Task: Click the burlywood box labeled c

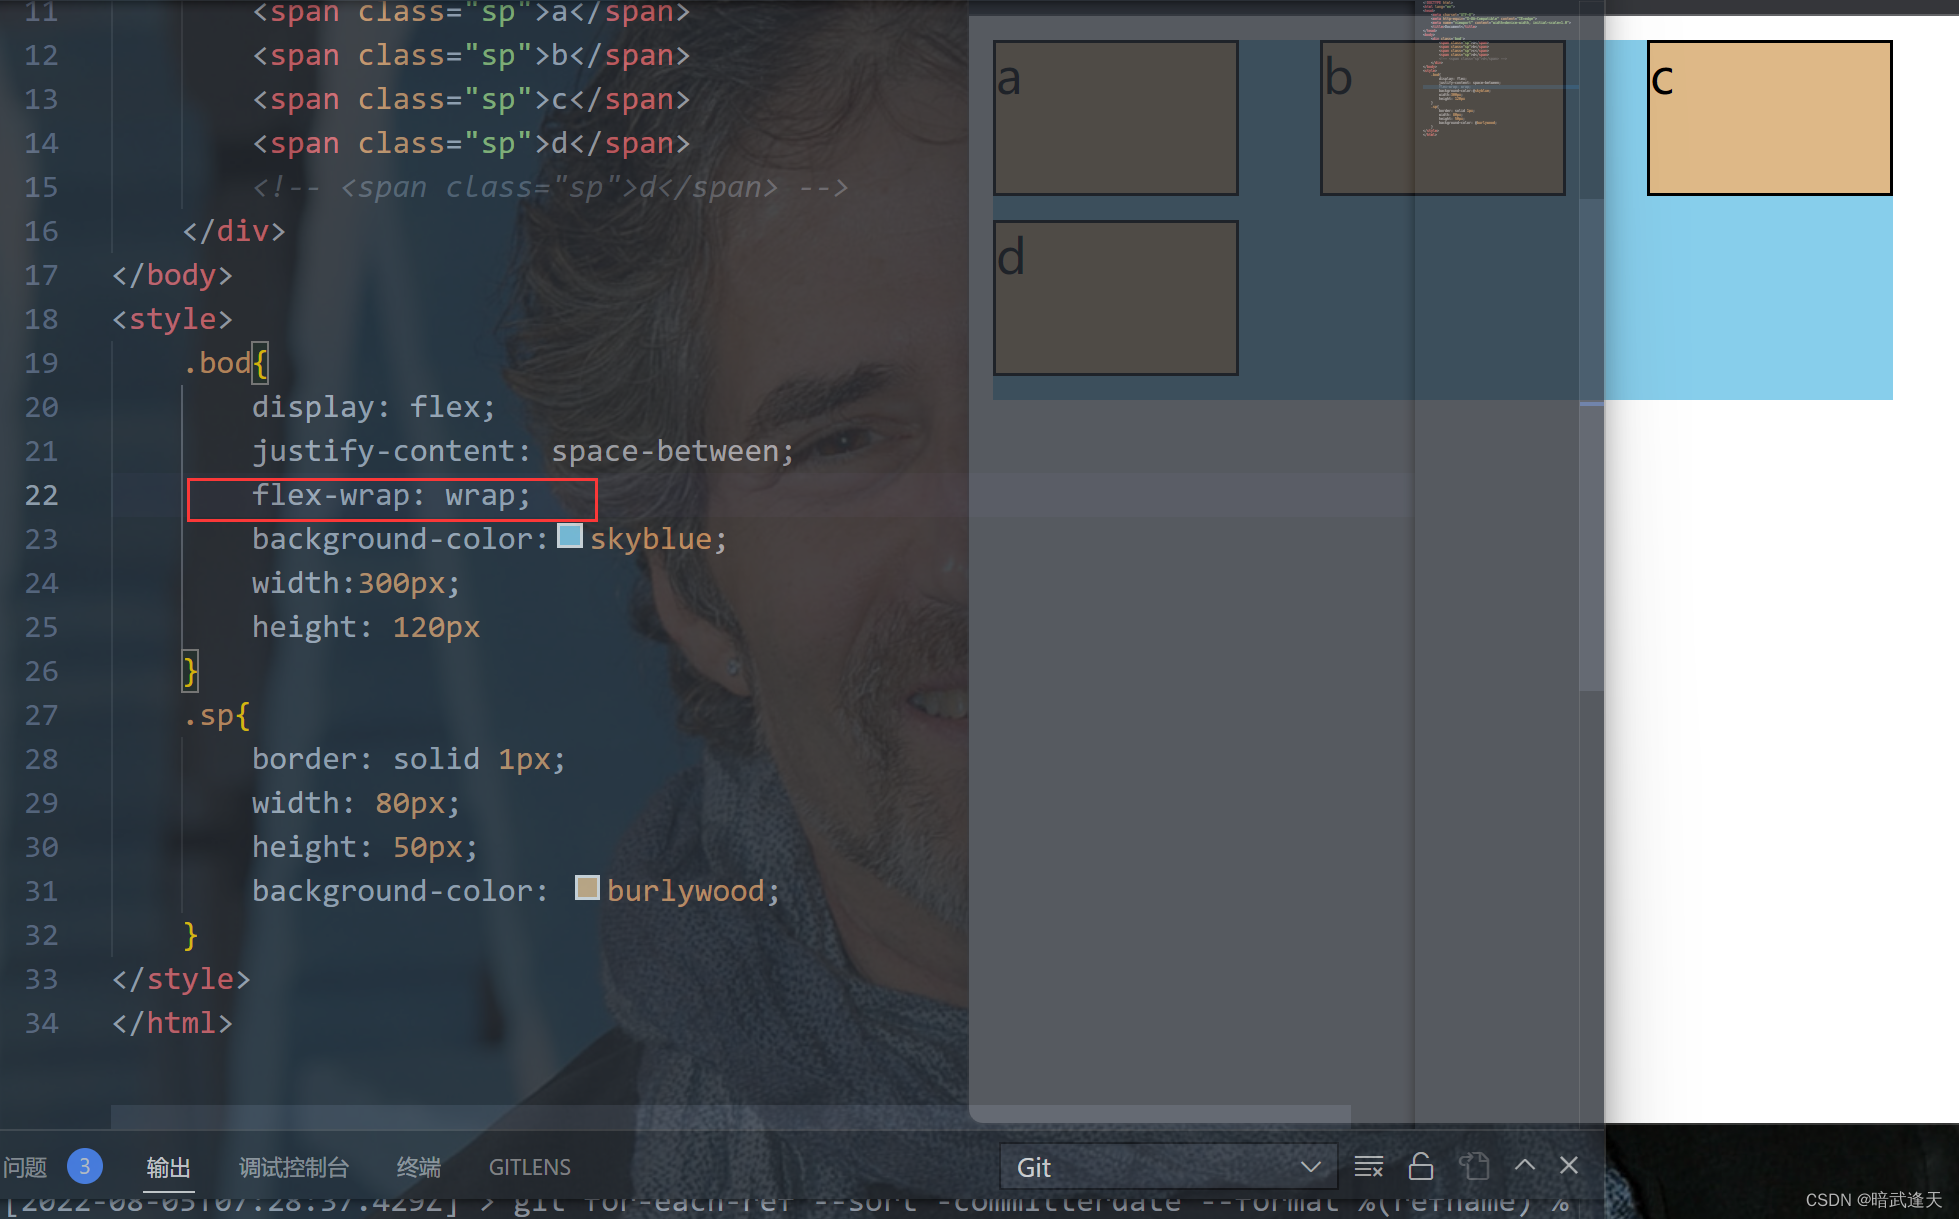Action: pyautogui.click(x=1769, y=118)
